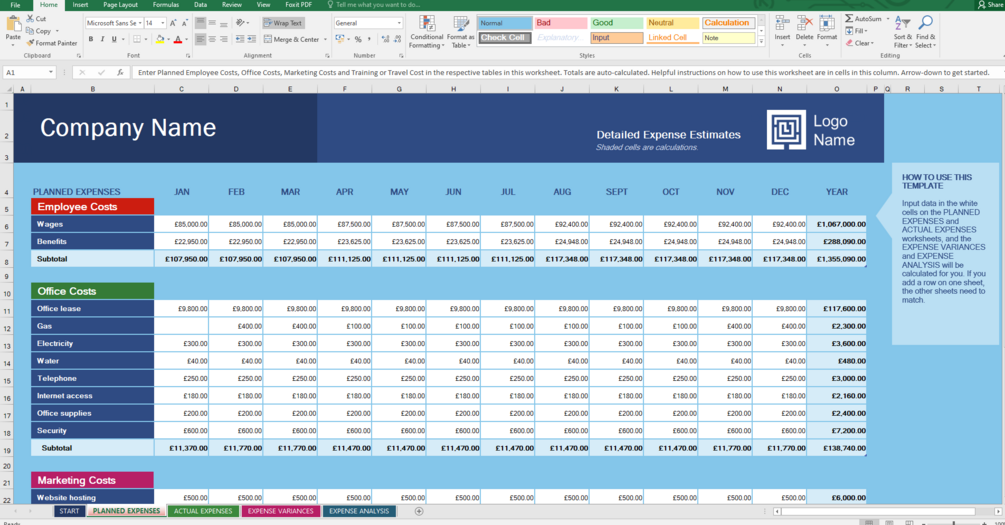Toggle Align Left alignment
1005x525 pixels.
[x=201, y=39]
